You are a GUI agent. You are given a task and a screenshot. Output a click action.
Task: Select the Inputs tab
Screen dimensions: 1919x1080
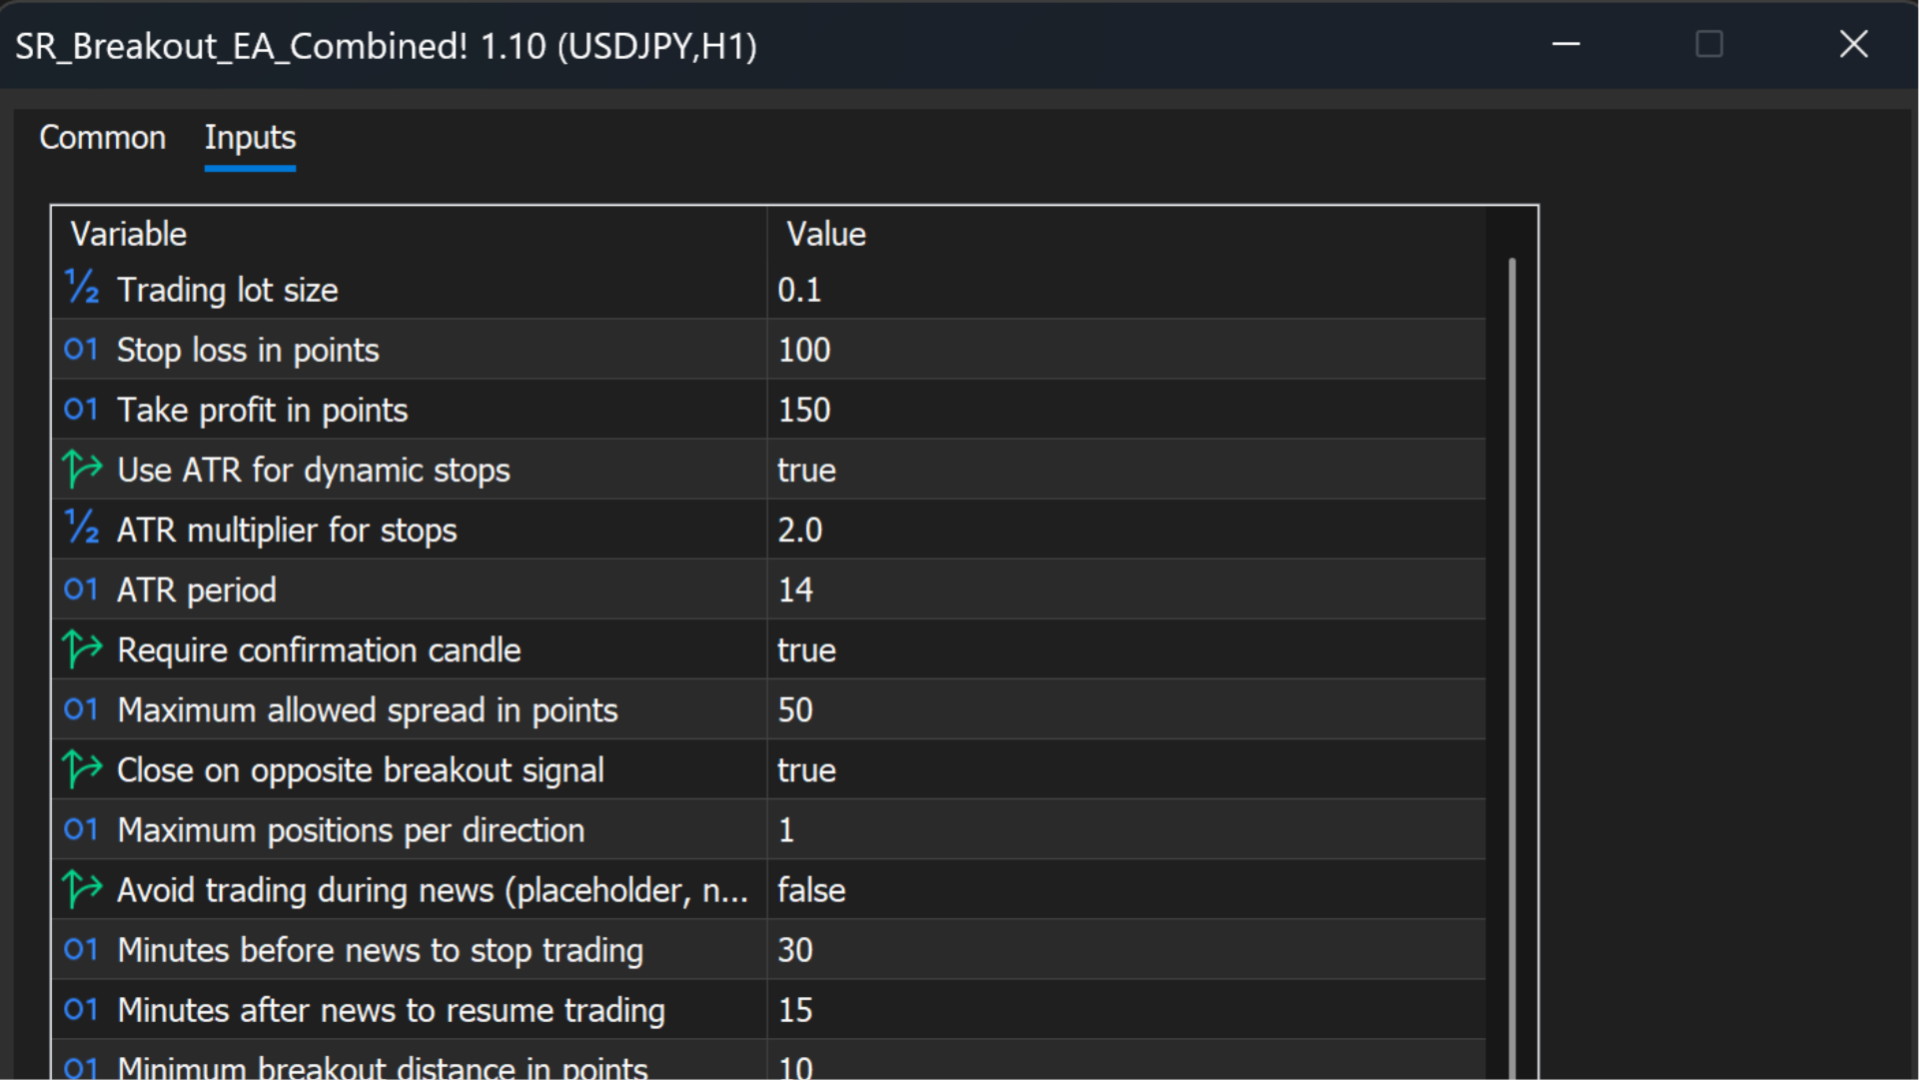click(250, 138)
